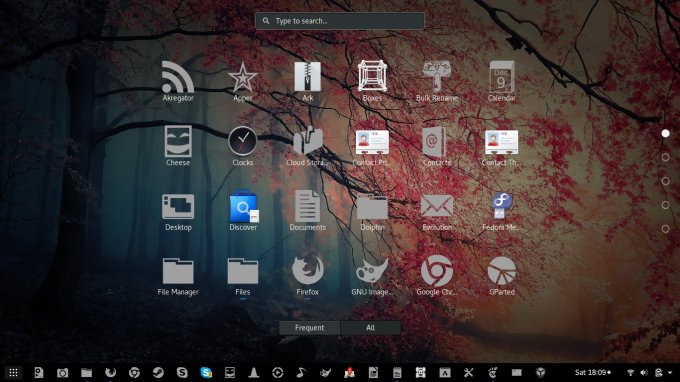Toggle the Show Applications grid button
Screen dimensions: 680x382
coord(13,372)
